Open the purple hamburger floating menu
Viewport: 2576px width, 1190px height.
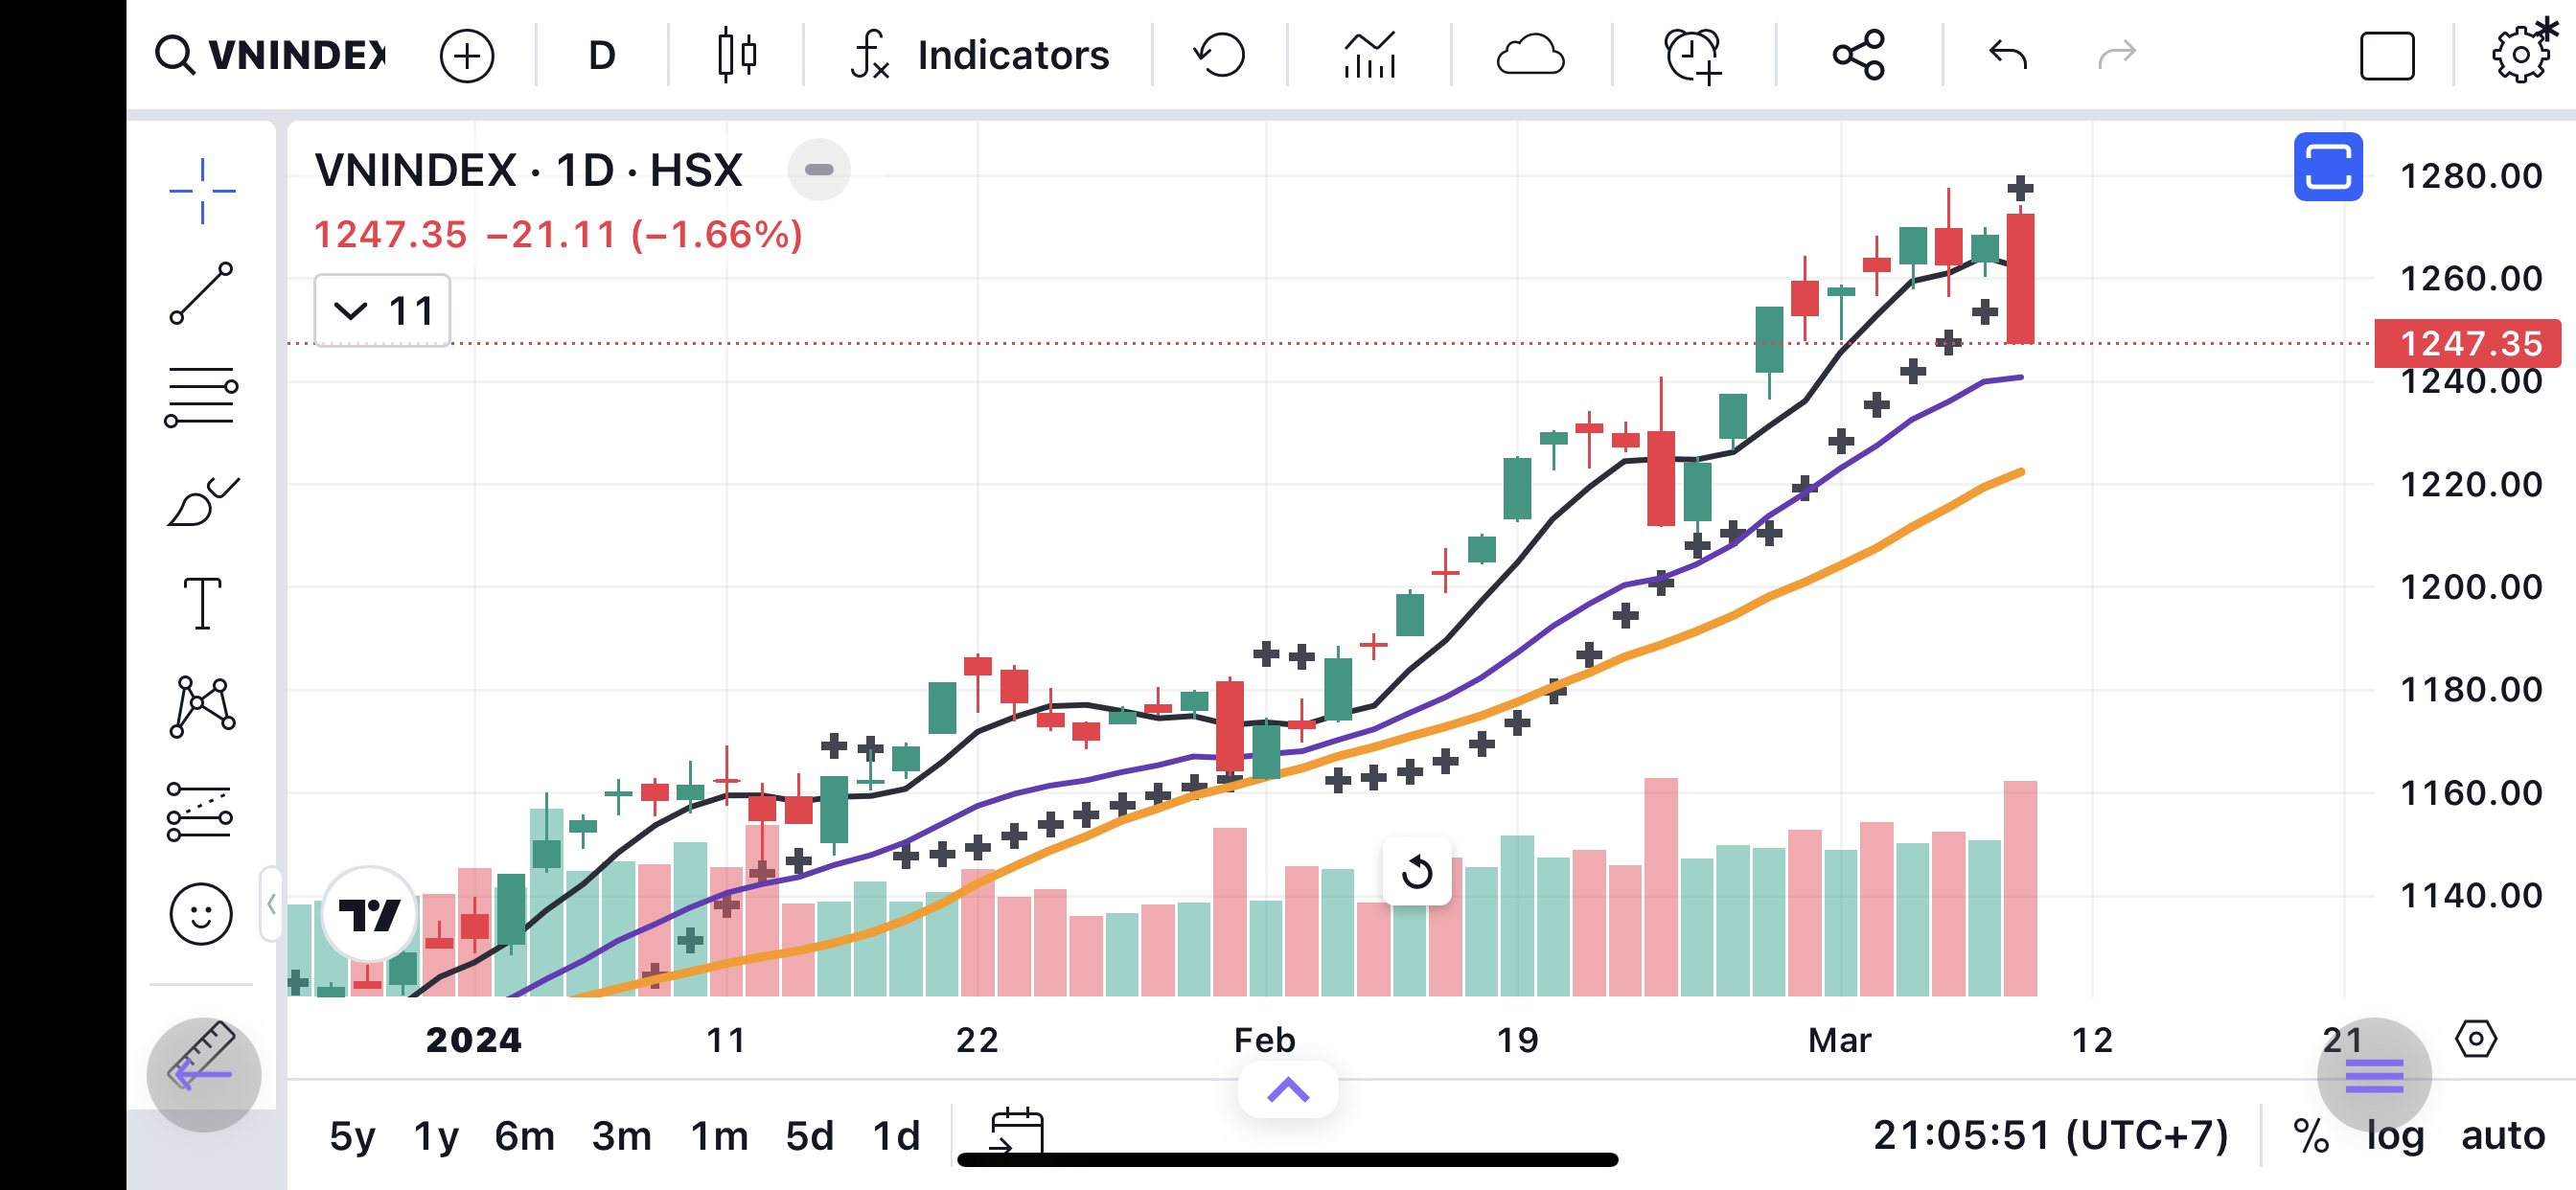pos(2374,1075)
